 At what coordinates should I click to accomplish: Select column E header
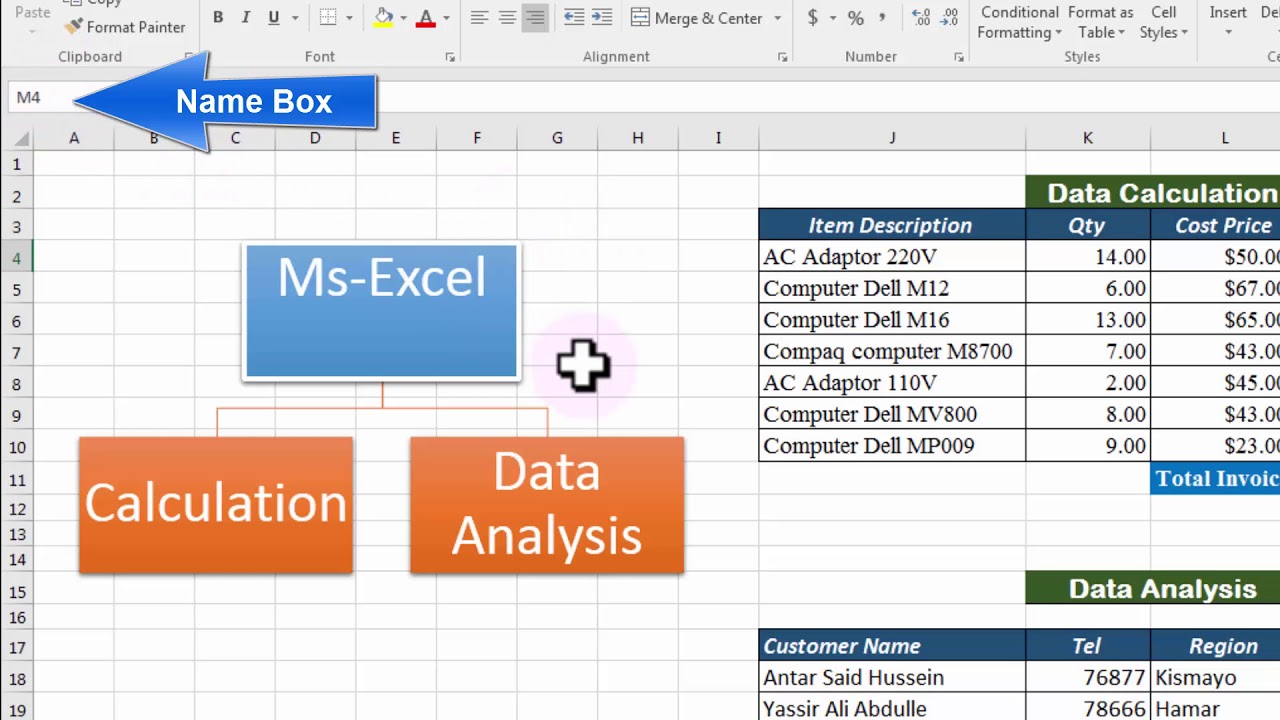point(396,138)
